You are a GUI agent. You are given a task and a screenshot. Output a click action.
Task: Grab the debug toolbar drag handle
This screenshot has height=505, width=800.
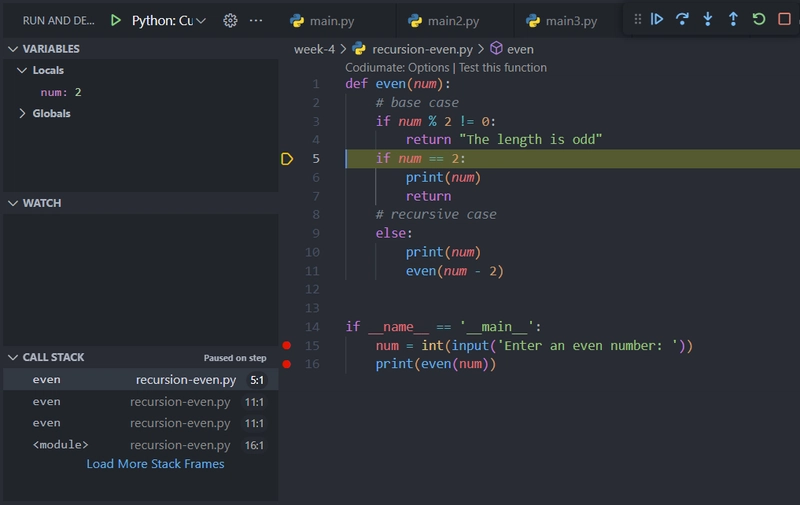(x=638, y=19)
